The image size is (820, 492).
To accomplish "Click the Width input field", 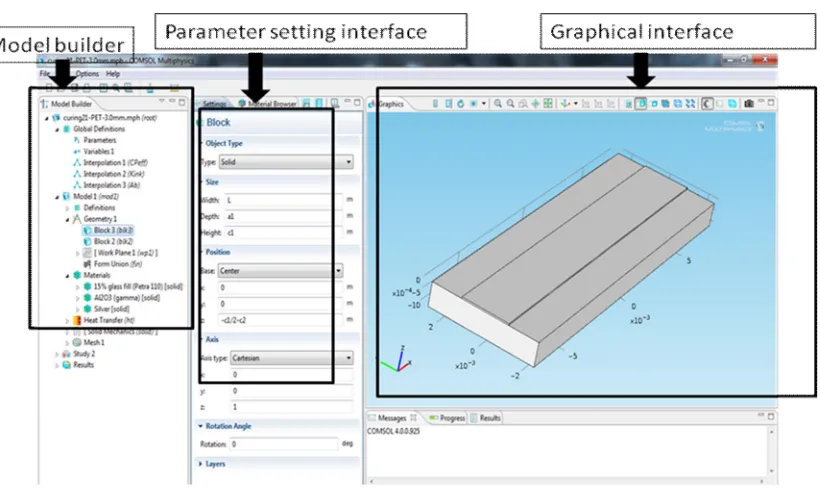I will point(284,200).
